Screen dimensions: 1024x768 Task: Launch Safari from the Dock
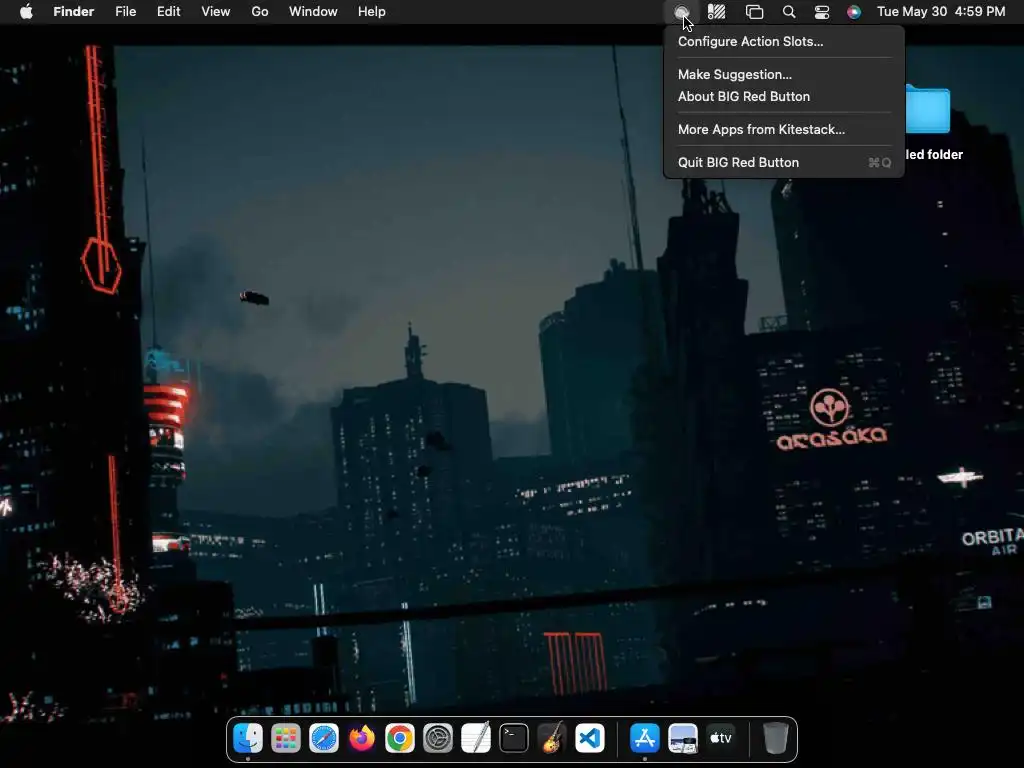pos(324,739)
